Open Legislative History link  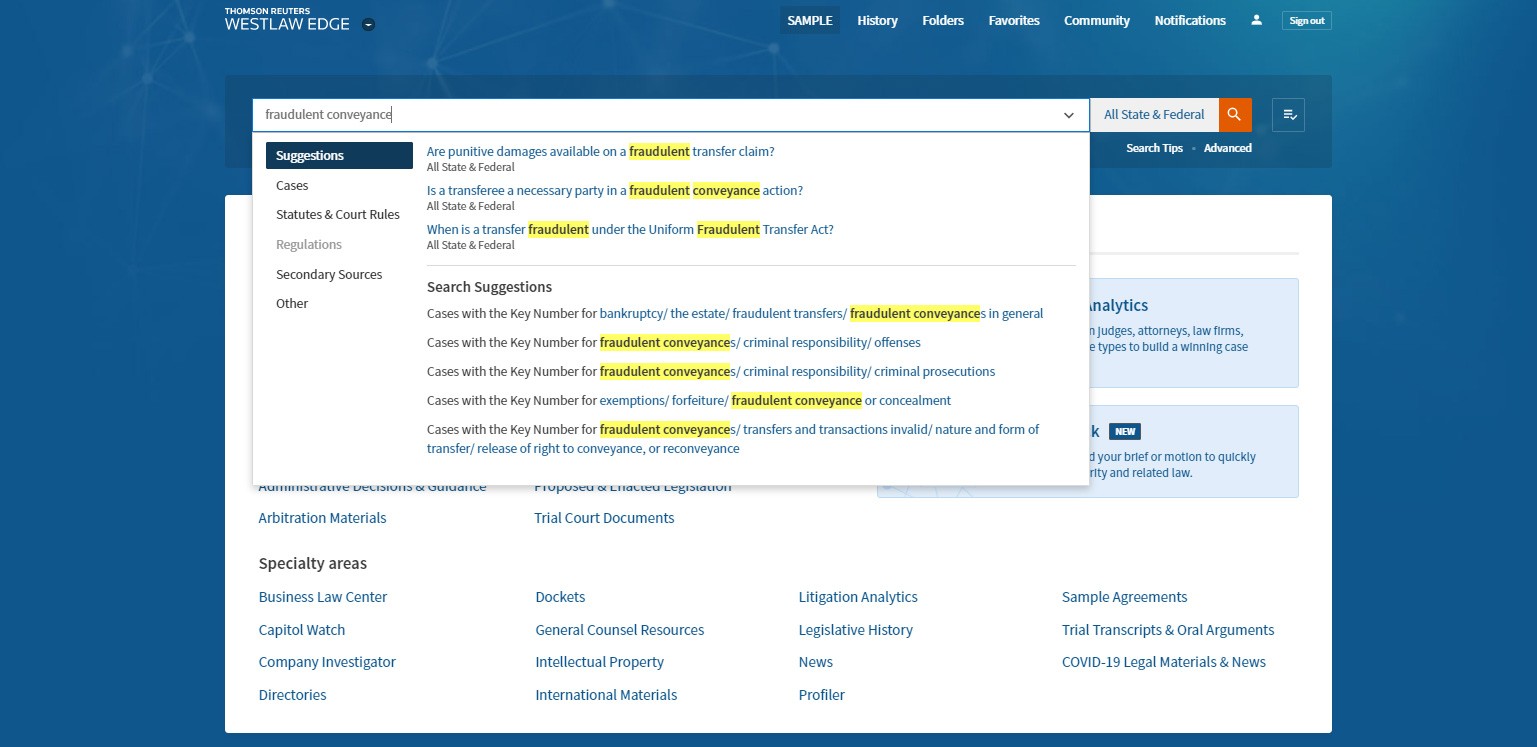coord(855,630)
